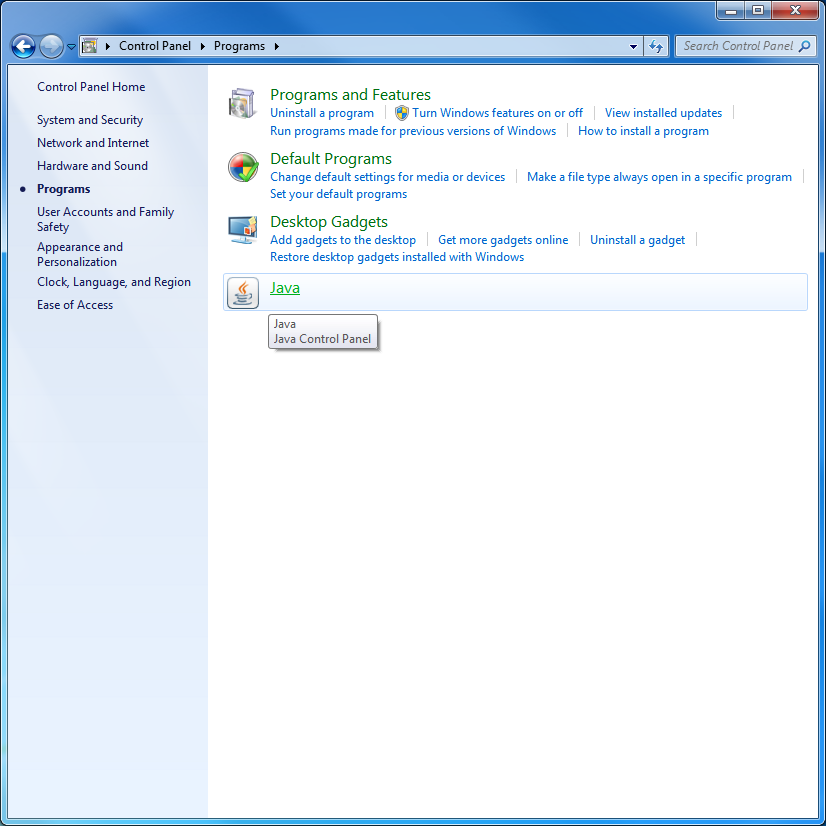Screen dimensions: 826x826
Task: Expand the arrow after Control Panel breadcrumb
Action: pos(203,46)
